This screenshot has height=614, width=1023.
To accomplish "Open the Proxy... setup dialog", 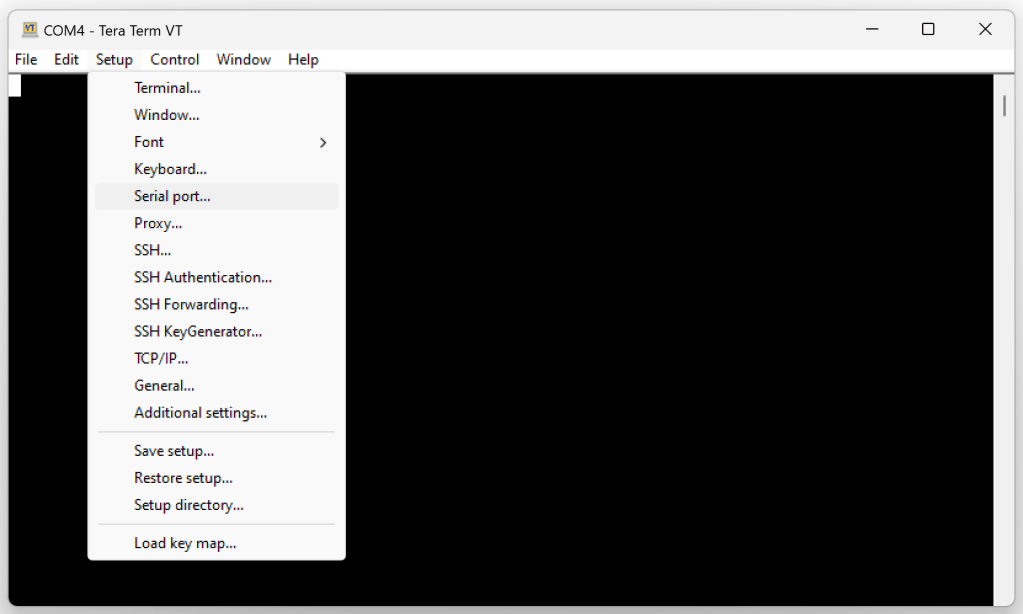I will pyautogui.click(x=158, y=223).
